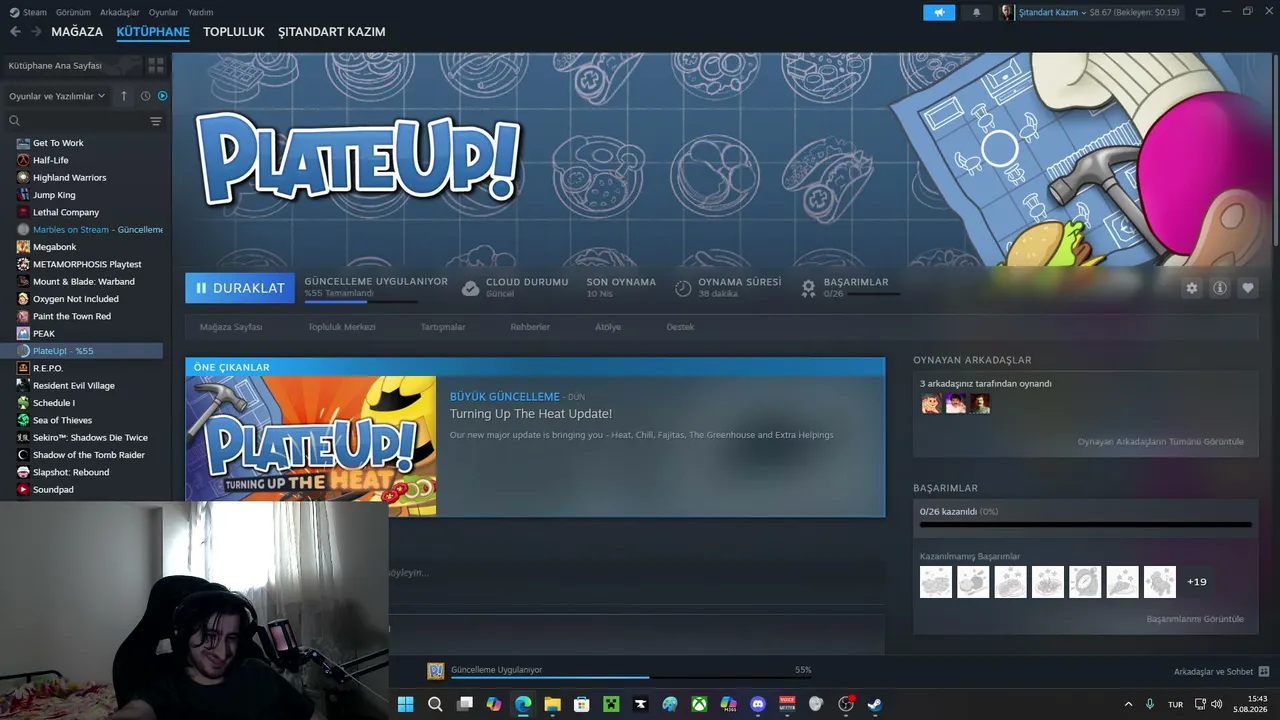The image size is (1280, 720).
Task: Click Oynayan Arkadaşların Tümünü Görüntüle
Action: (1161, 442)
